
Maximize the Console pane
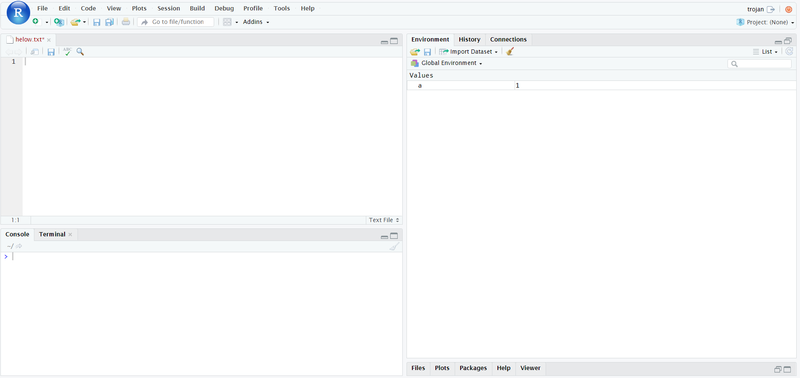394,236
